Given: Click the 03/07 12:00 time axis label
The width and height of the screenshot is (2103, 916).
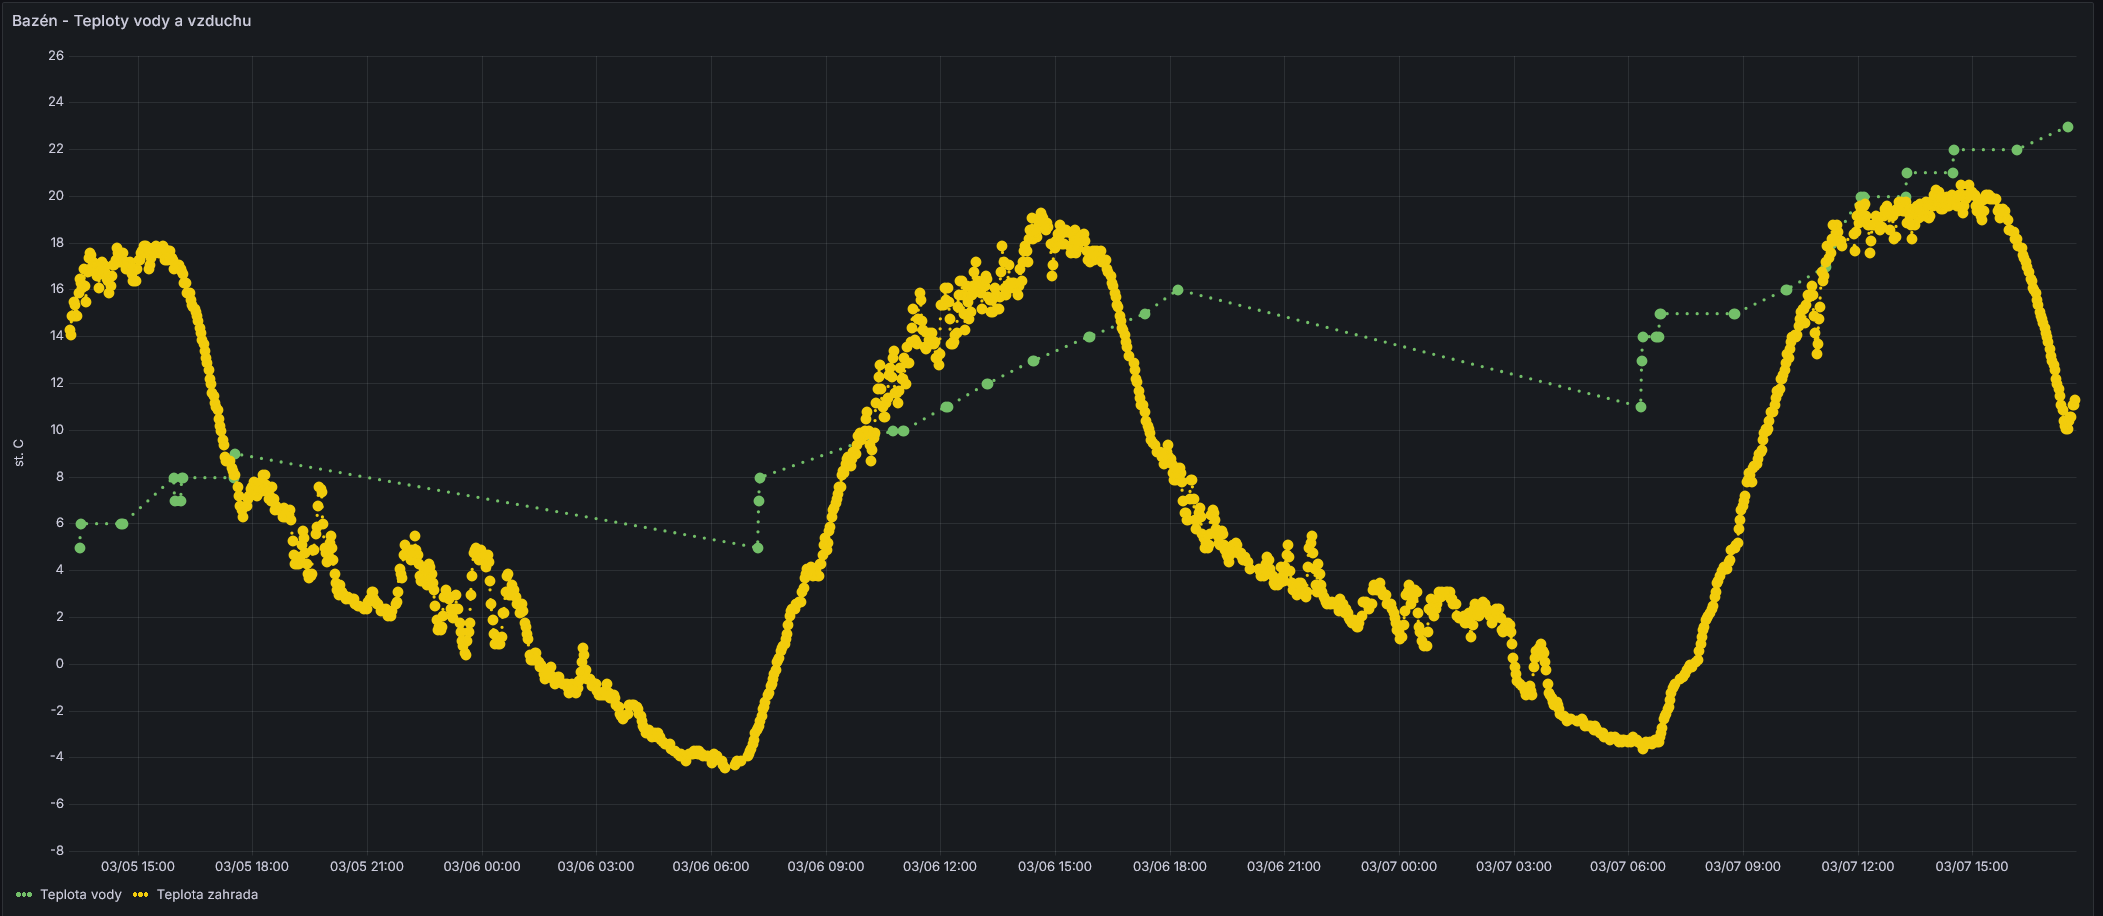Looking at the screenshot, I should [x=1857, y=867].
